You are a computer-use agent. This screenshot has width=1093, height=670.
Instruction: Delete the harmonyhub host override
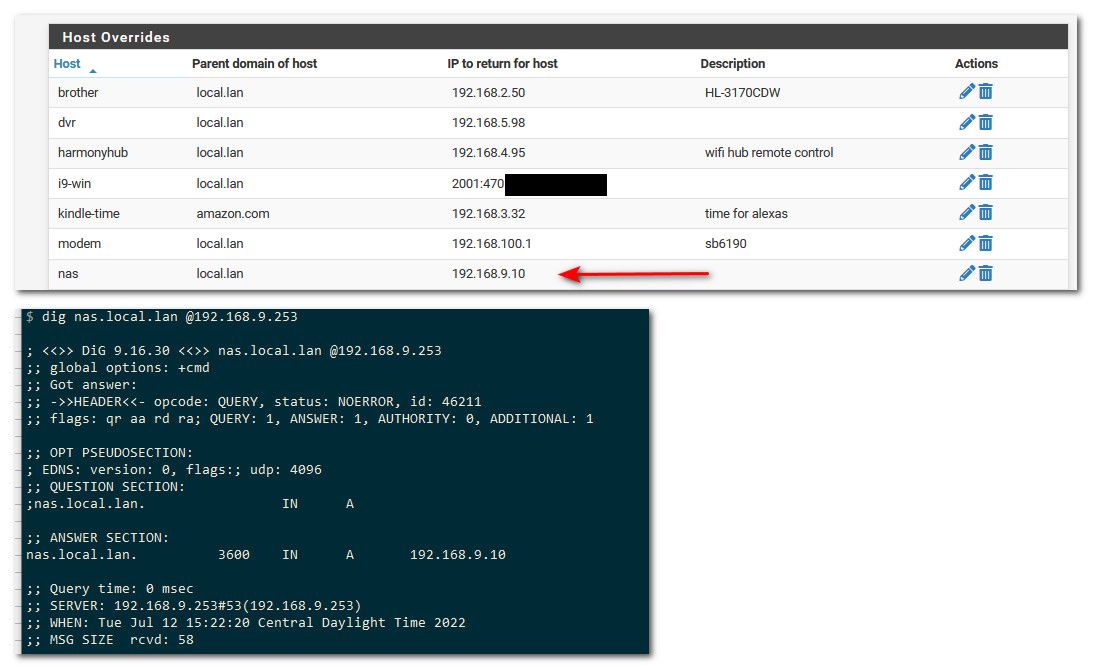[x=986, y=152]
